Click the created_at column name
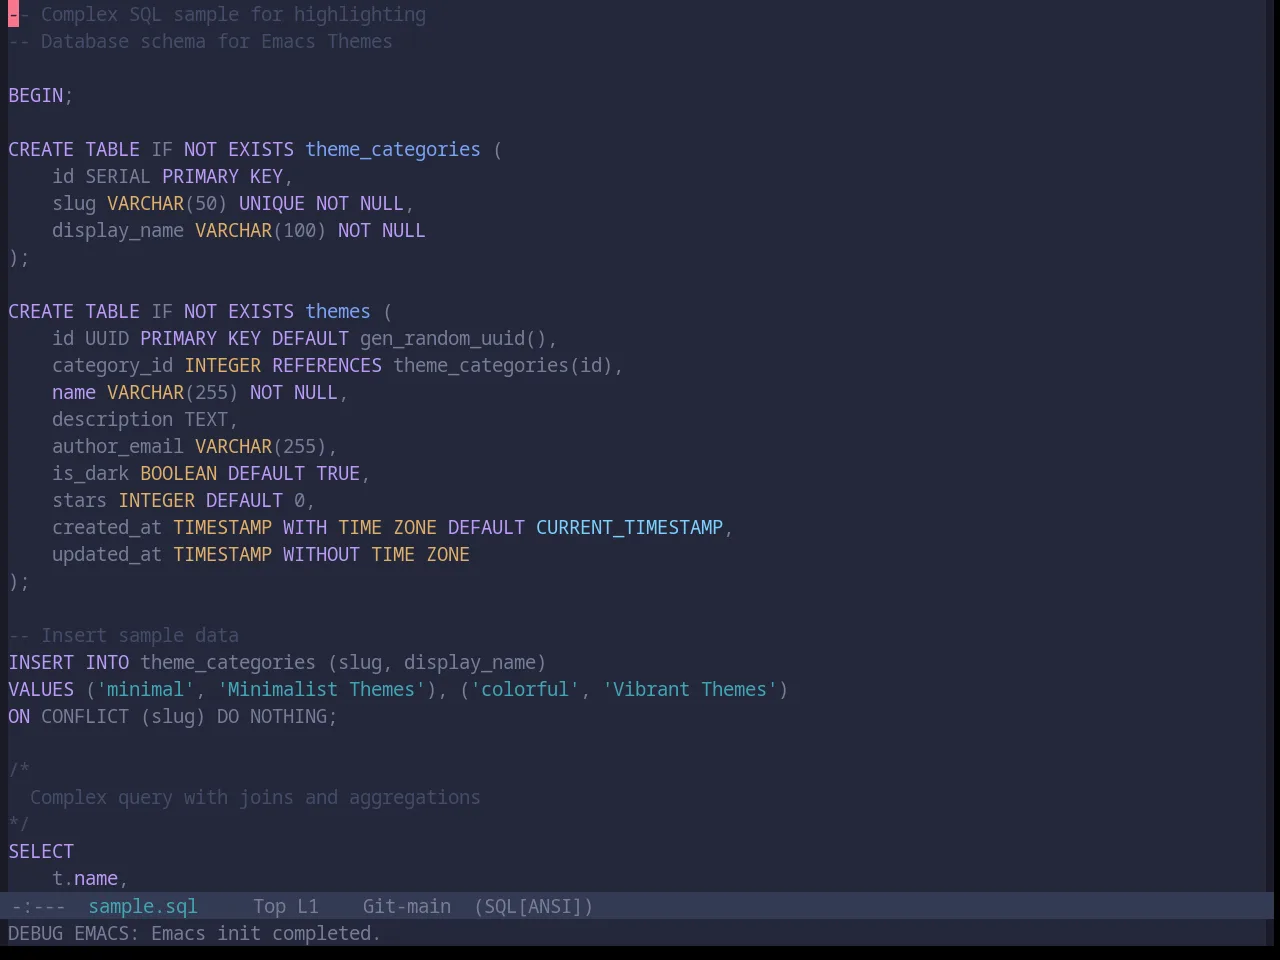 pyautogui.click(x=107, y=527)
